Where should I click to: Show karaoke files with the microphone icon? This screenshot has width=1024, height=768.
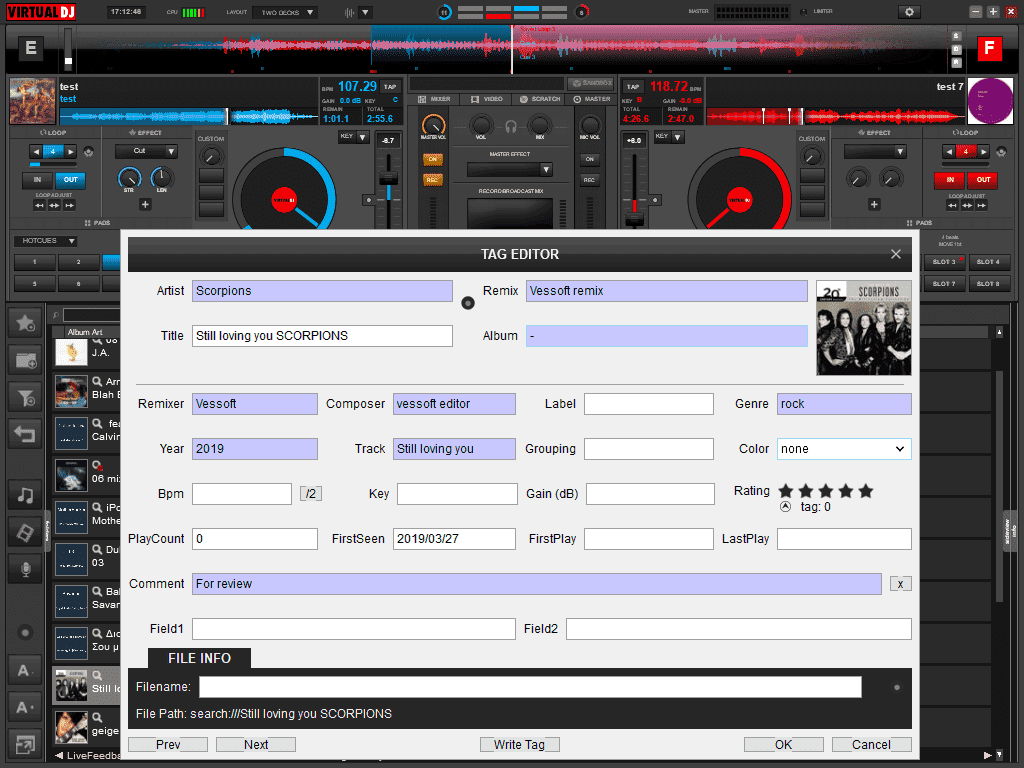coord(25,569)
